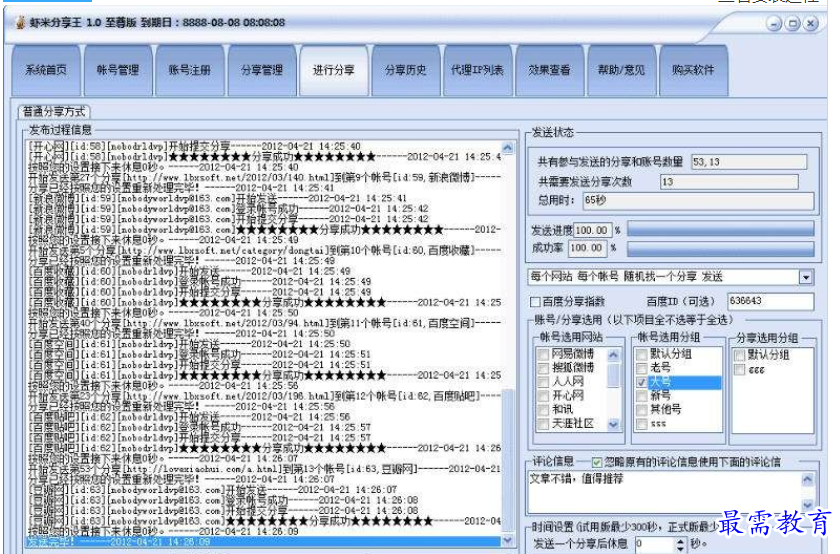The image size is (840, 554).
Task: Tick the 开心网 checkbox
Action: (x=543, y=396)
